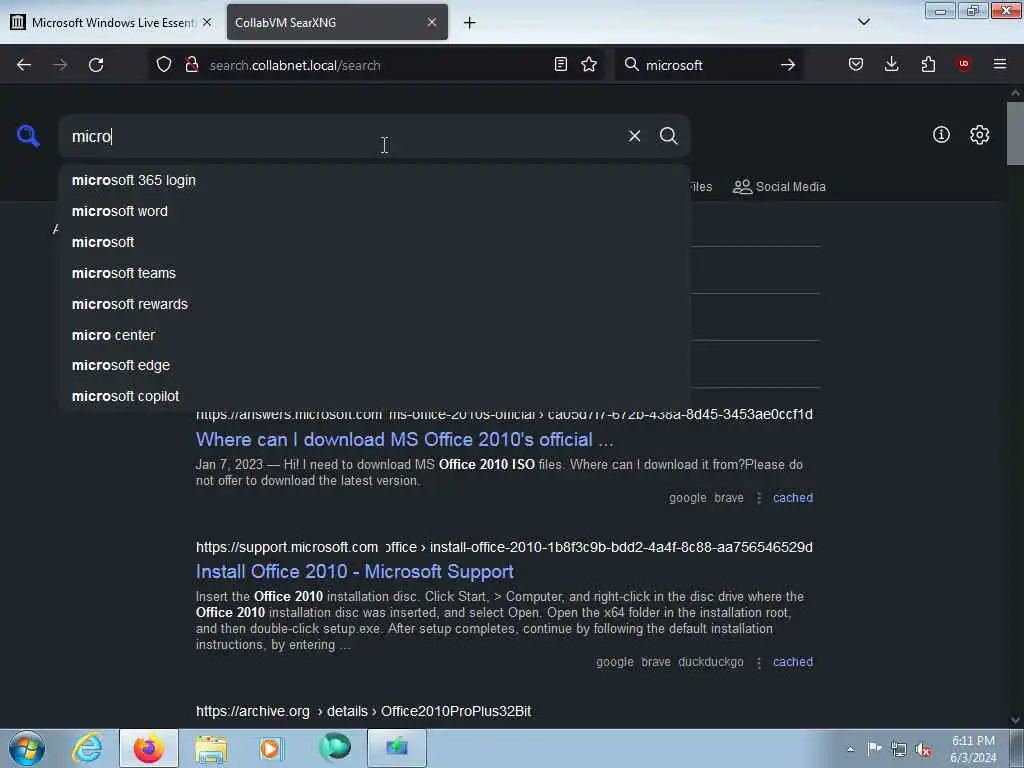Close the Microsoft Windows Live tab

point(207,22)
